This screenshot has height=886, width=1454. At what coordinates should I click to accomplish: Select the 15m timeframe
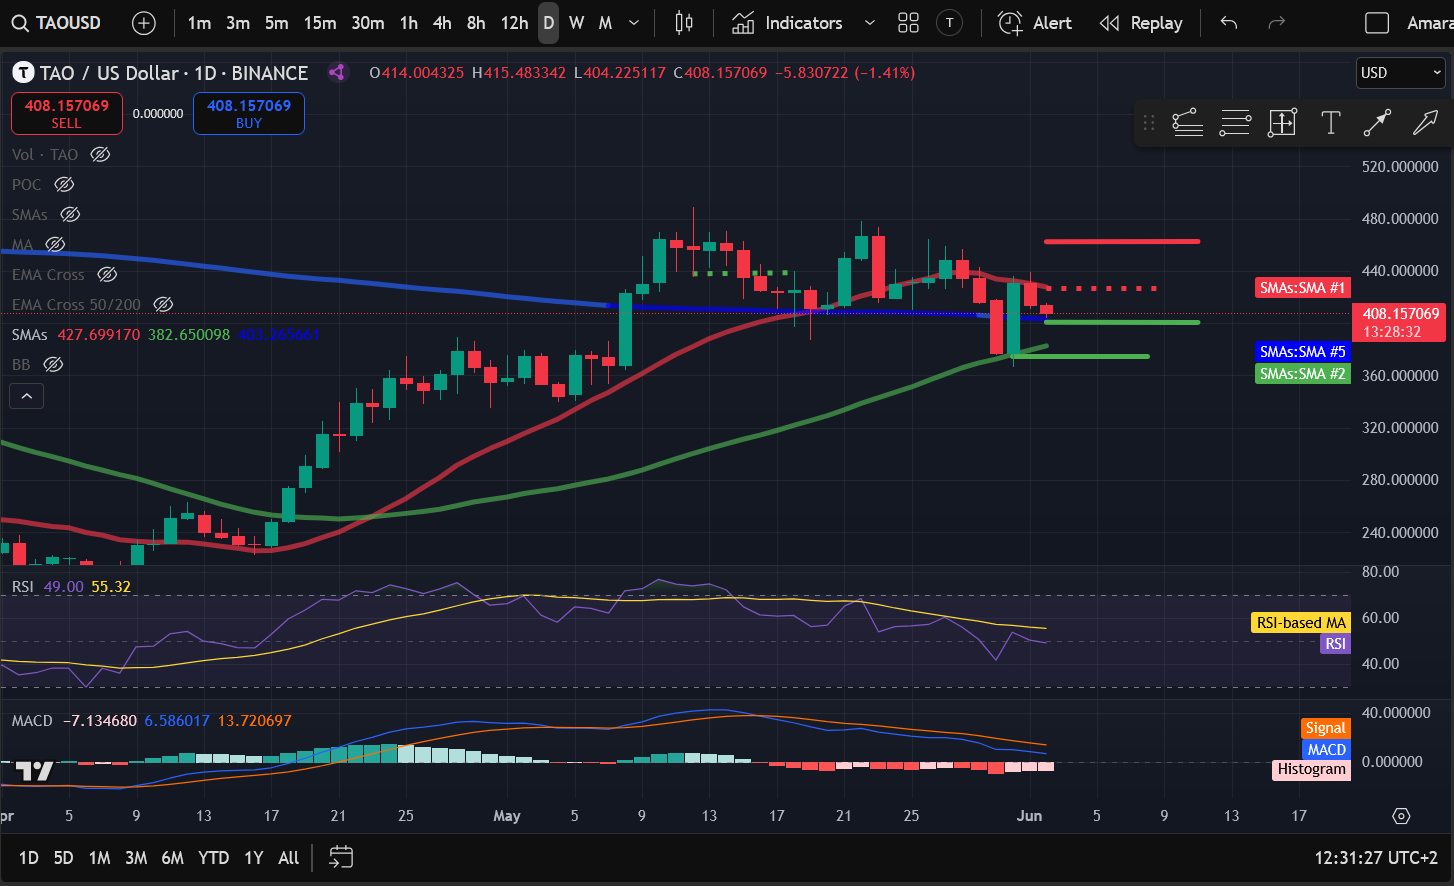(x=320, y=23)
